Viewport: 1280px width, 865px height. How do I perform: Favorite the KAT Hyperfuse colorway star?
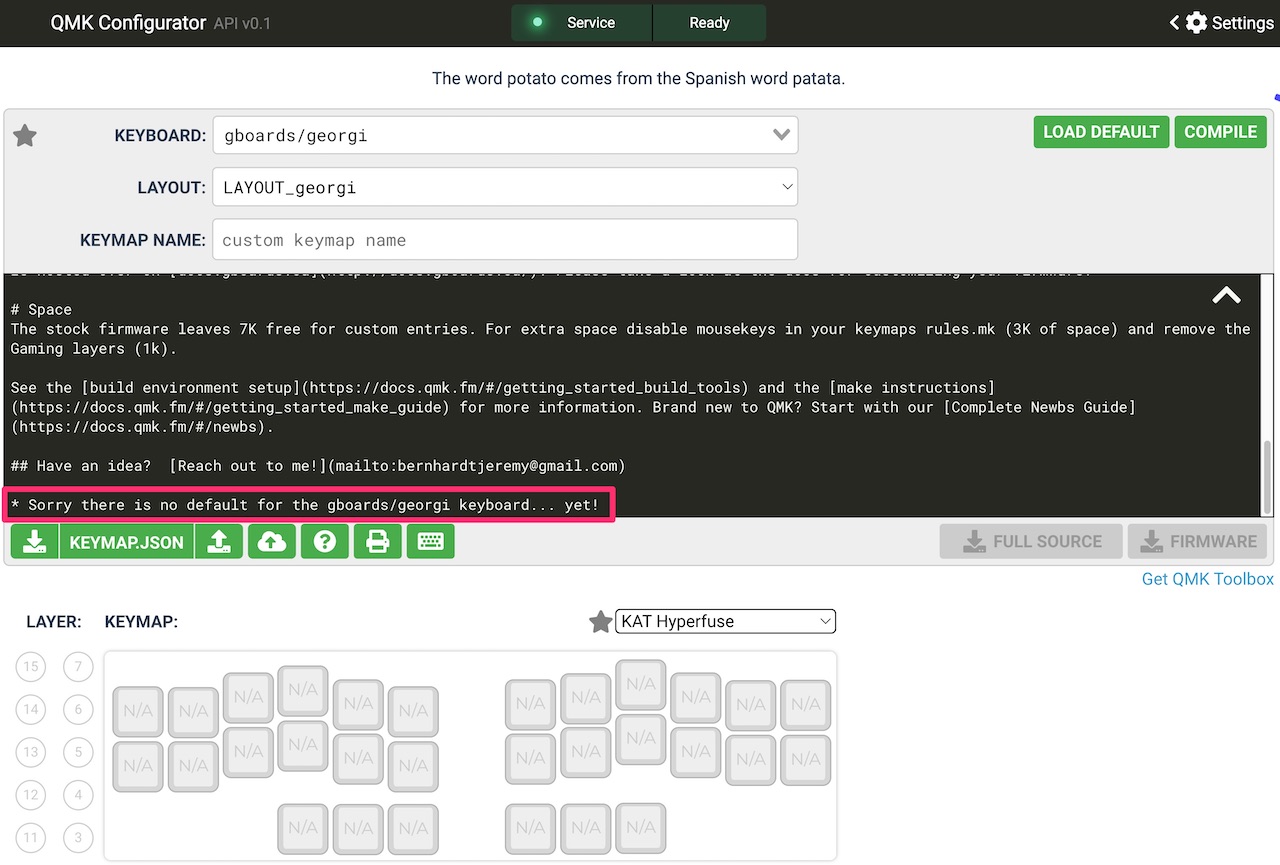coord(600,622)
